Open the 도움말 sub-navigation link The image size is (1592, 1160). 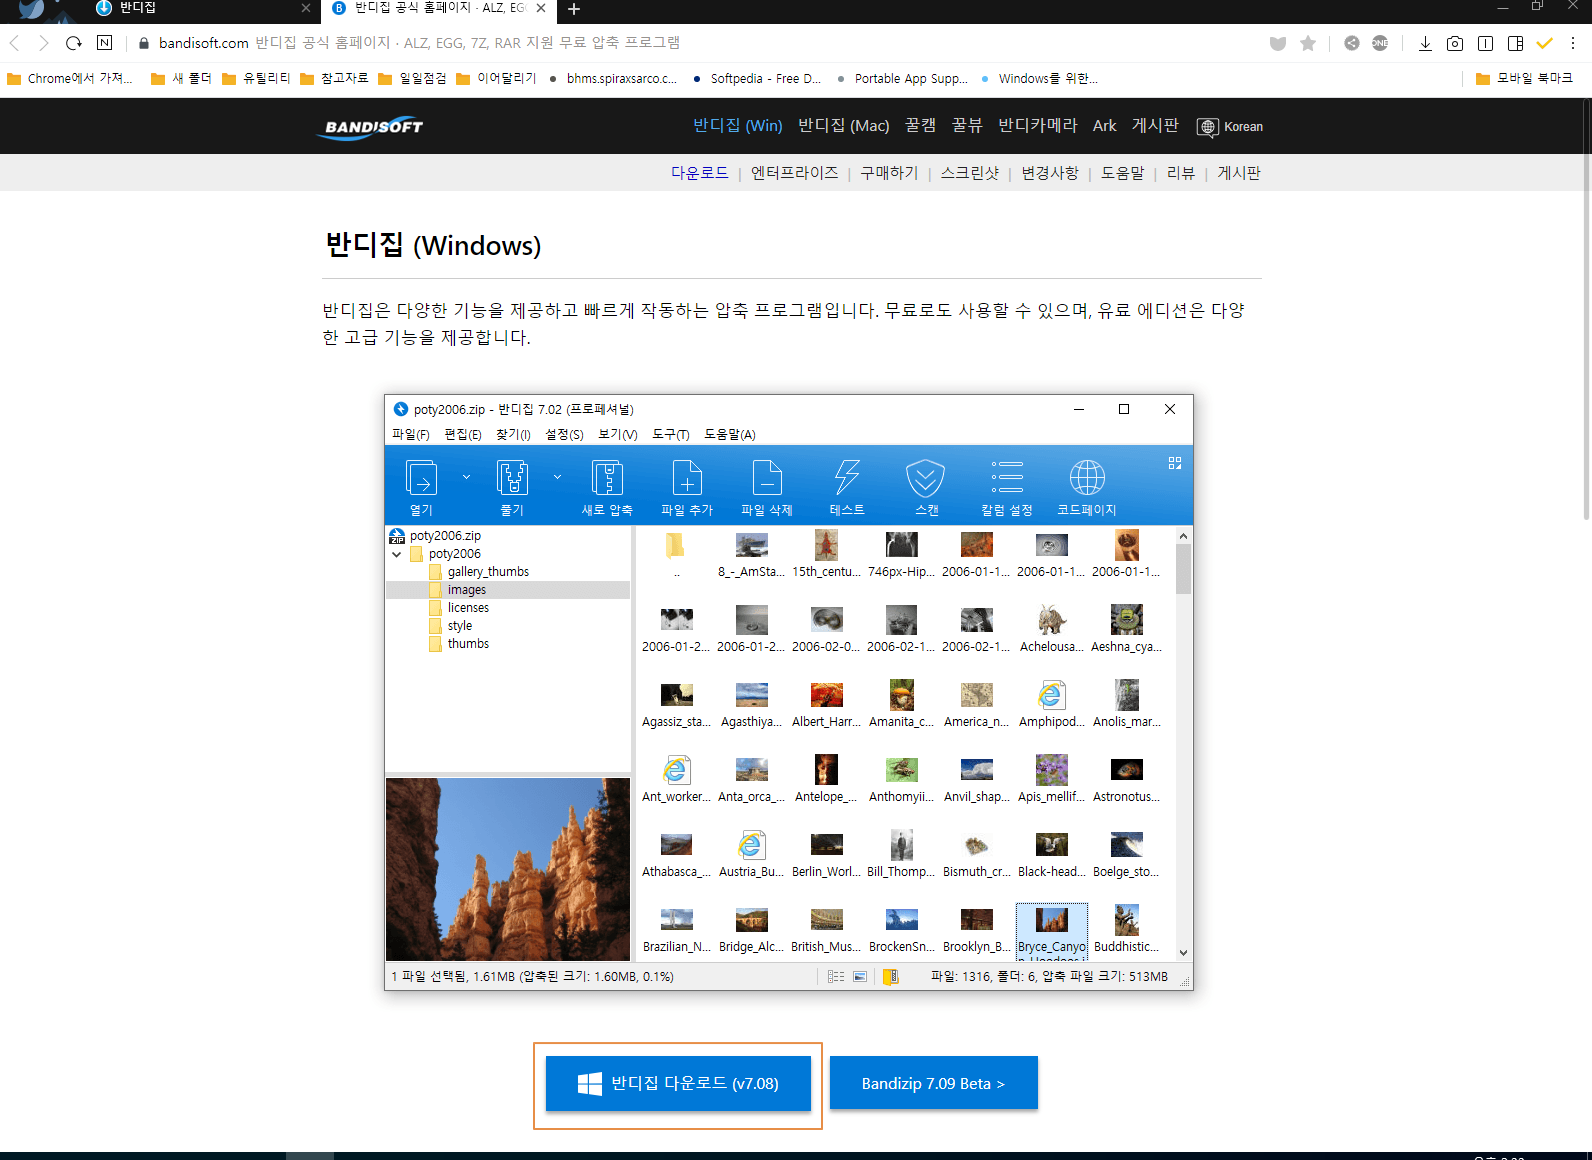tap(1122, 173)
